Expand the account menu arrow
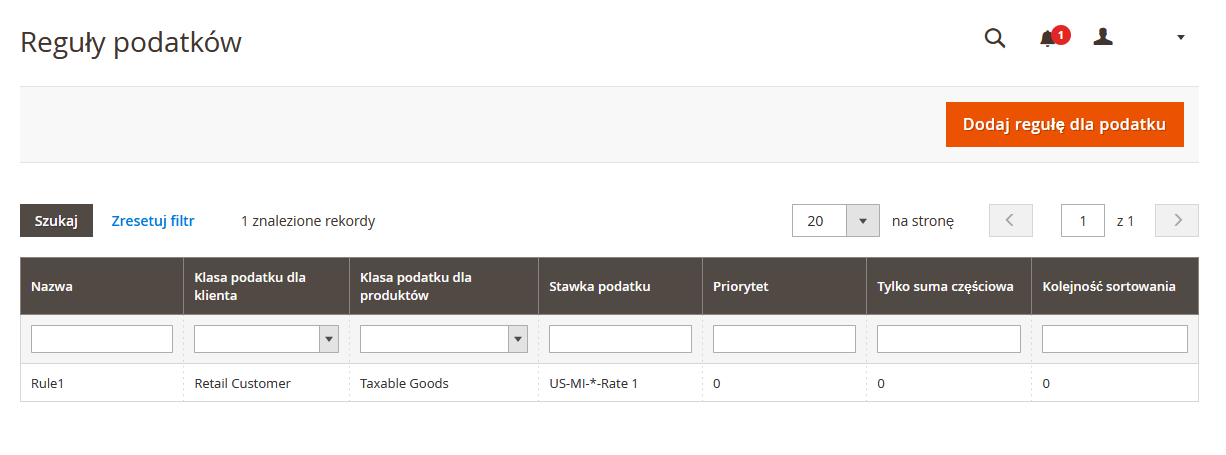 coord(1181,37)
